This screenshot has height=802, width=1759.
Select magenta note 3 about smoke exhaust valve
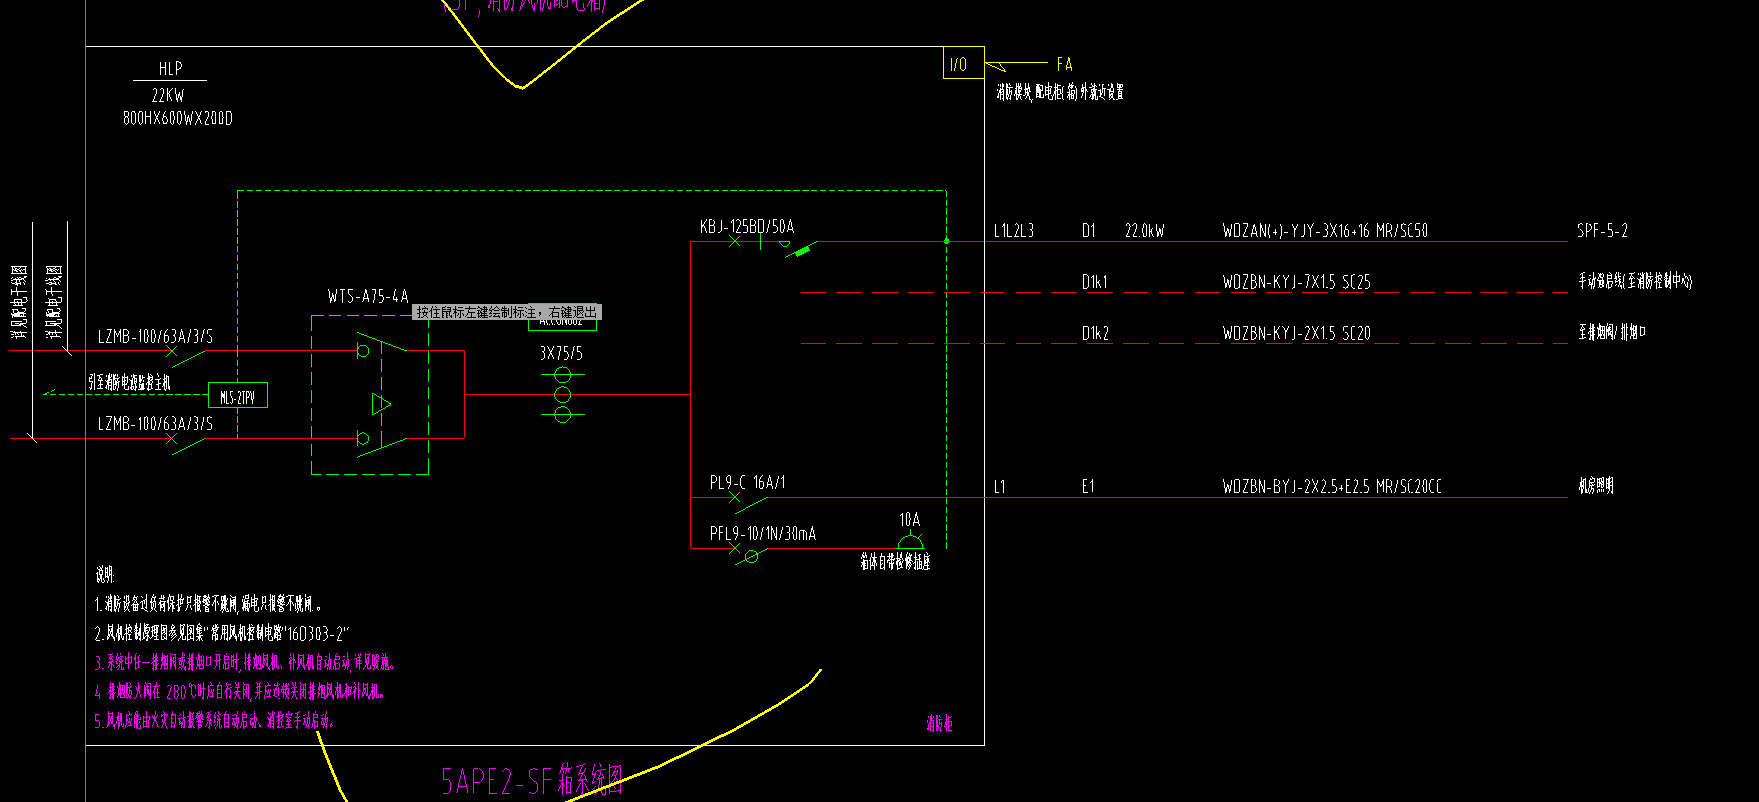coord(245,662)
